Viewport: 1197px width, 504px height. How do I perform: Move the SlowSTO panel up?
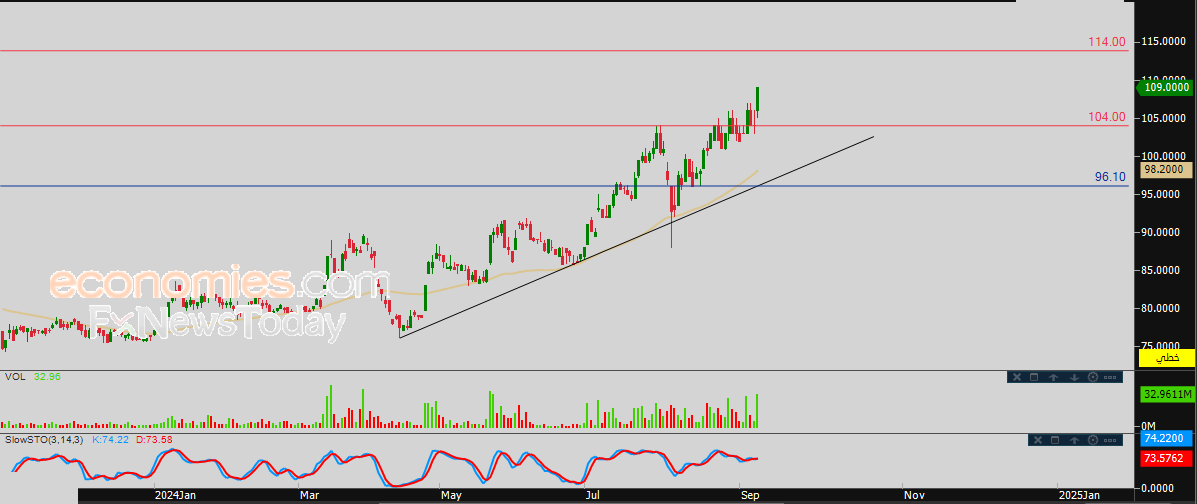tap(1074, 440)
